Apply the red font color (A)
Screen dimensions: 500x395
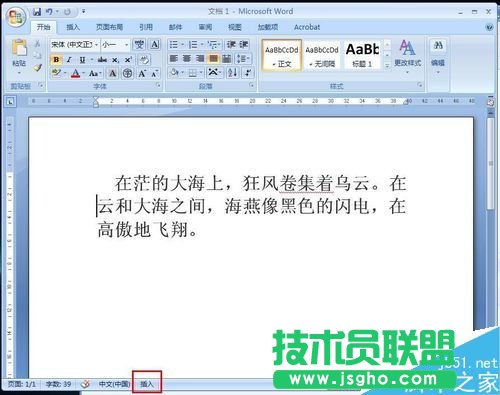point(76,73)
